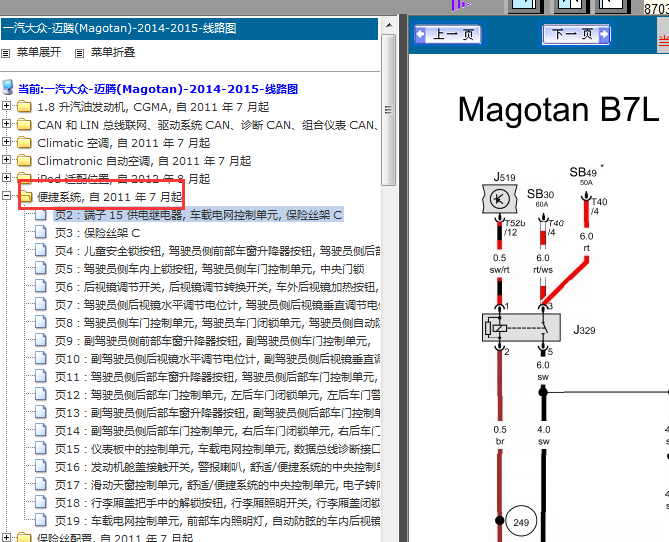Viewport: 669px width, 542px height.
Task: Click the page icon for 页2 端子 15 供电继电器
Action: click(41, 214)
